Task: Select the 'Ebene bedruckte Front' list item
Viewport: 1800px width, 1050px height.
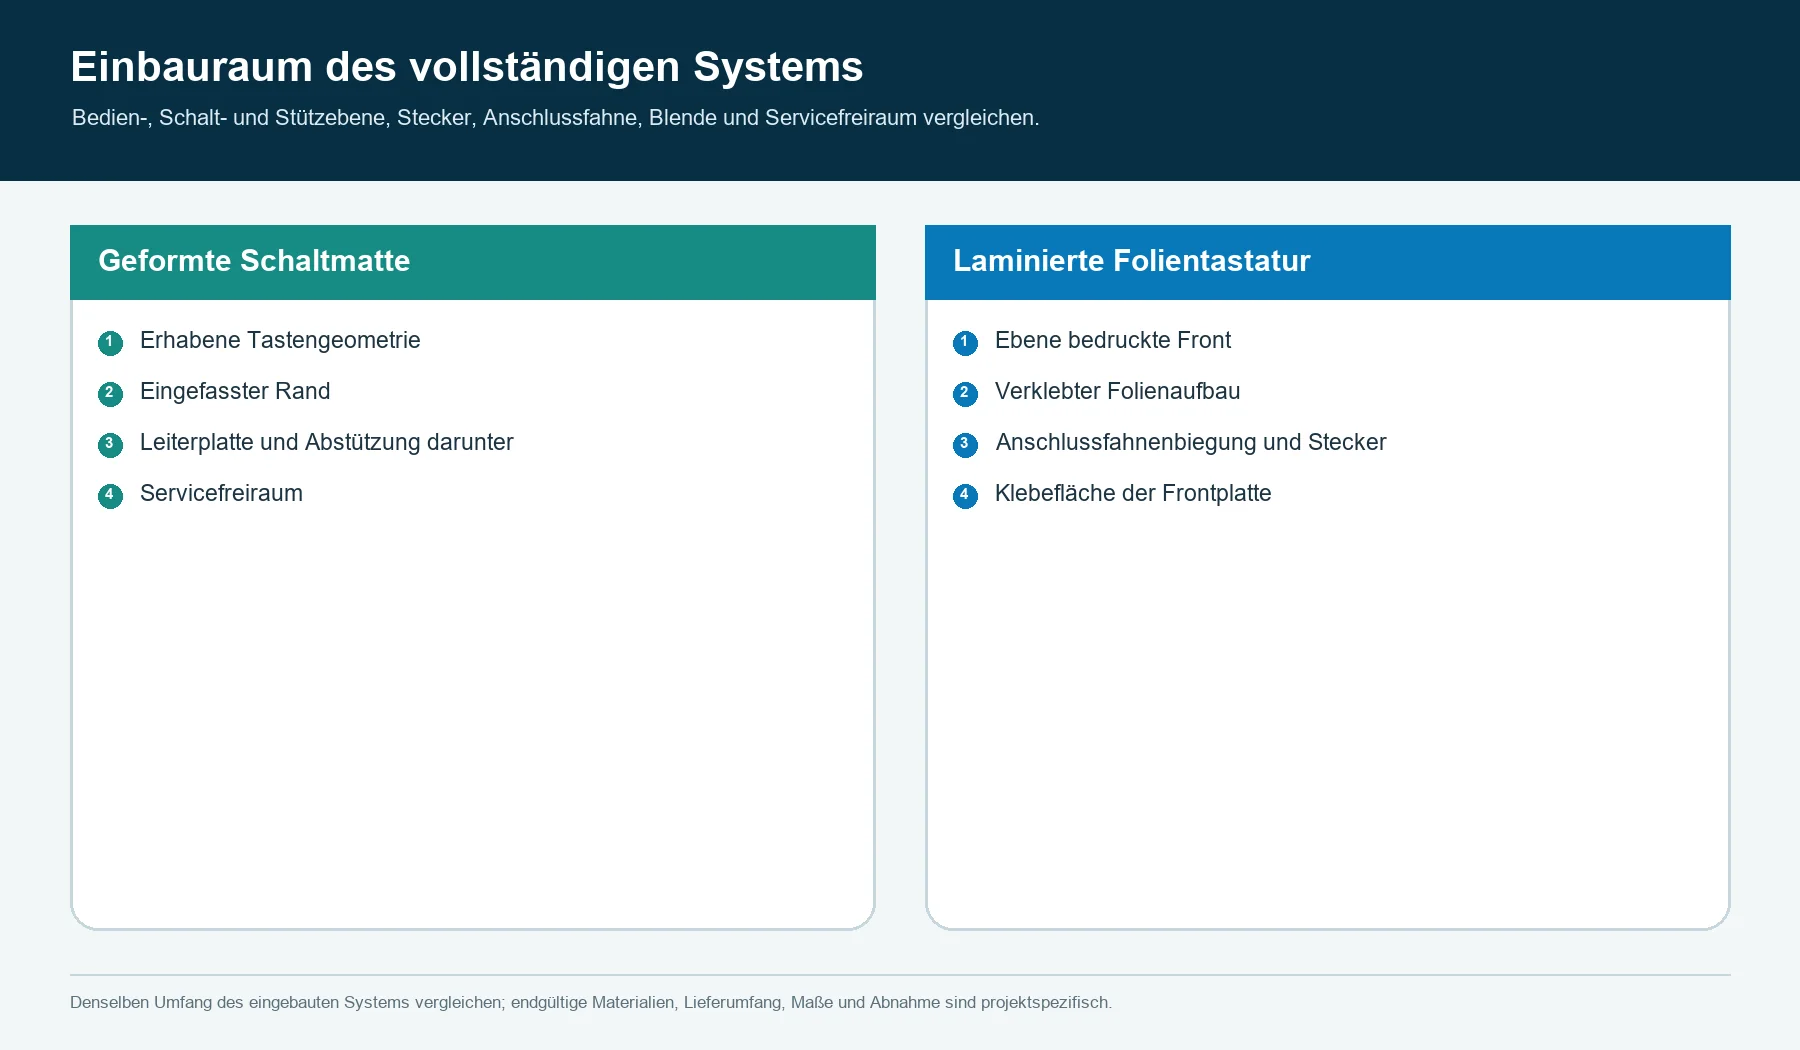Action: coord(1113,341)
